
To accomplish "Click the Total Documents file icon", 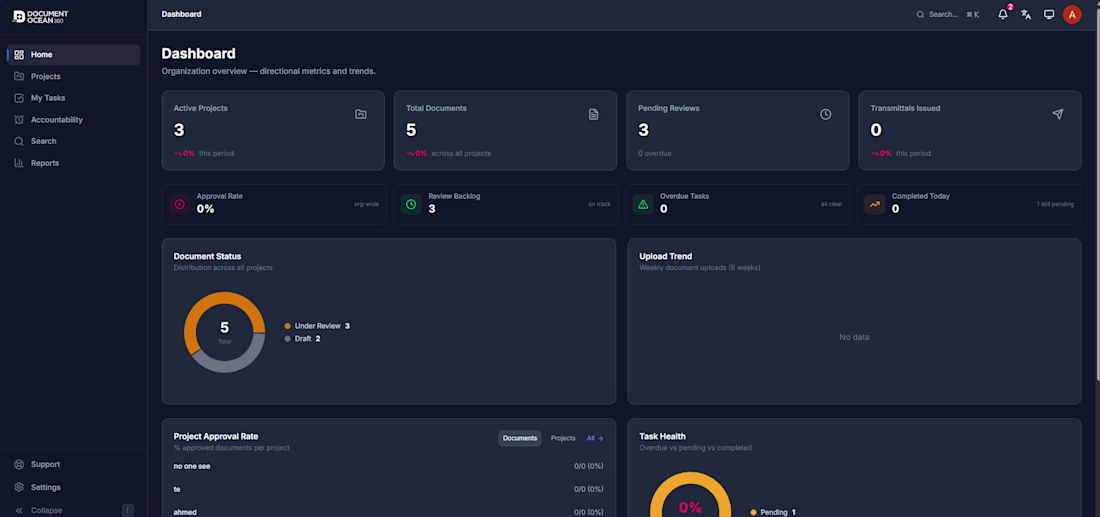I will coord(593,114).
